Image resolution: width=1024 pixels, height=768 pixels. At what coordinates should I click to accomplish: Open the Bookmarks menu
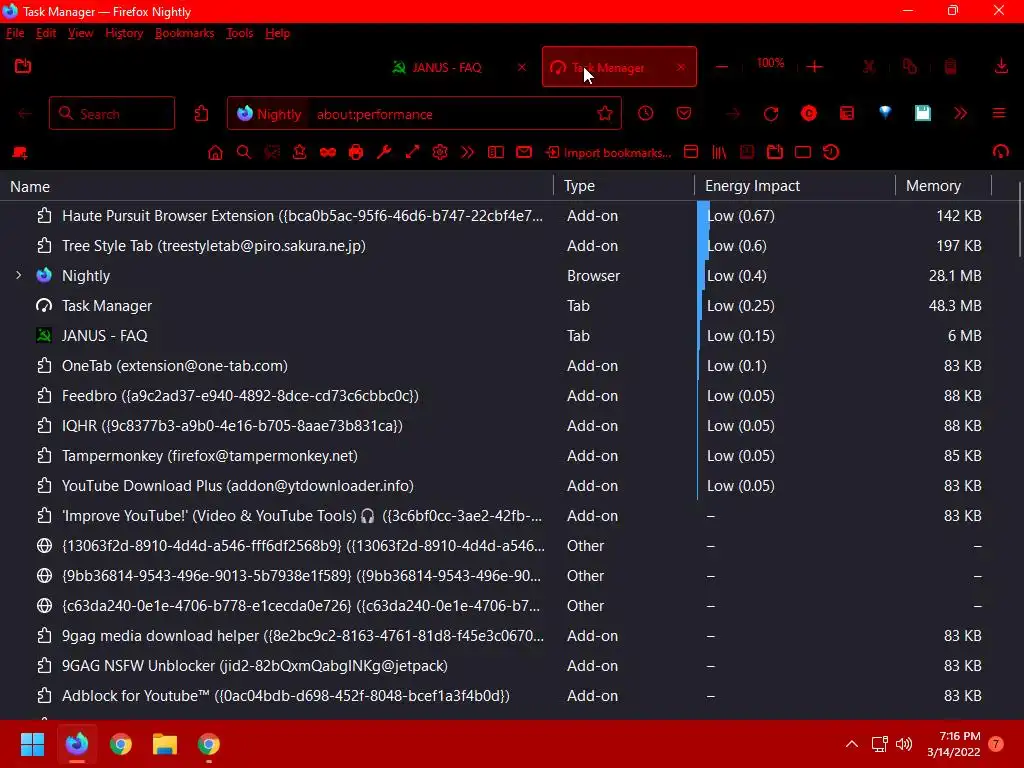(x=184, y=33)
